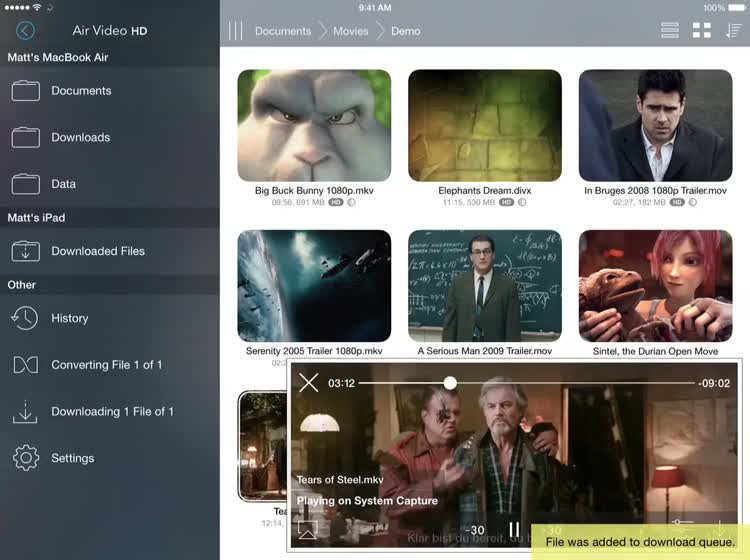Open the Downloads folder in sidebar
750x560 pixels.
[x=110, y=137]
